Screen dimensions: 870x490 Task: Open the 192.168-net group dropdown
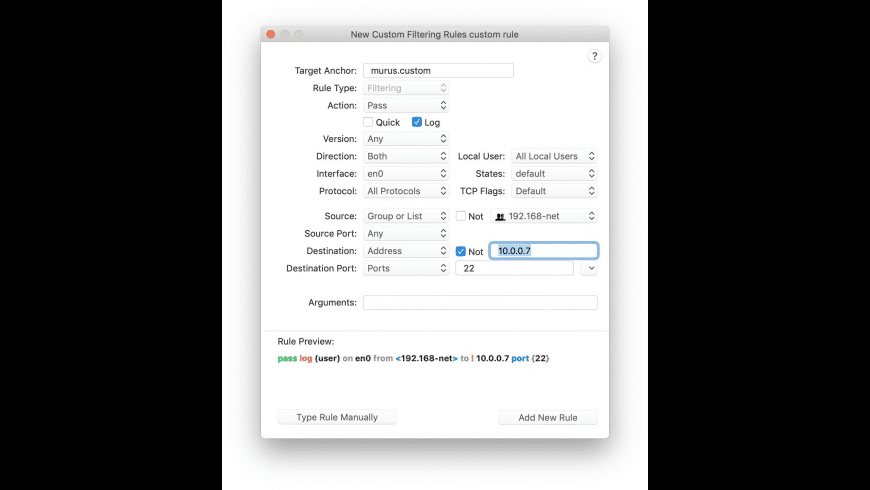pyautogui.click(x=544, y=216)
